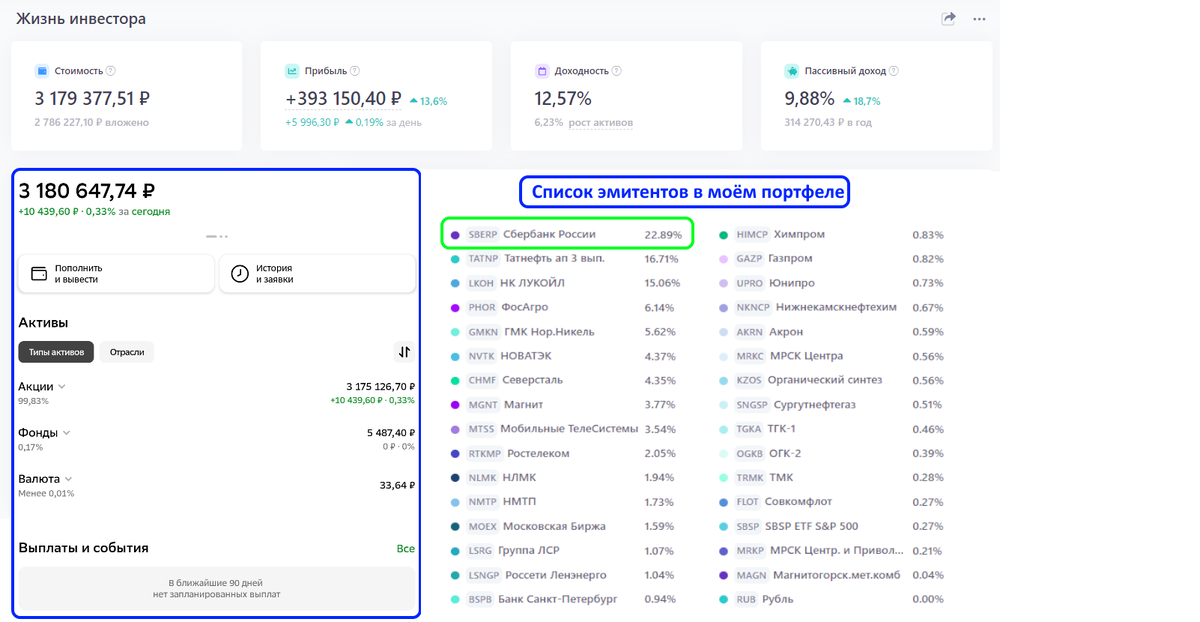Image resolution: width=1200 pixels, height=622 pixels.
Task: Click the 22.89% share of Сбербанк
Action: pos(663,235)
